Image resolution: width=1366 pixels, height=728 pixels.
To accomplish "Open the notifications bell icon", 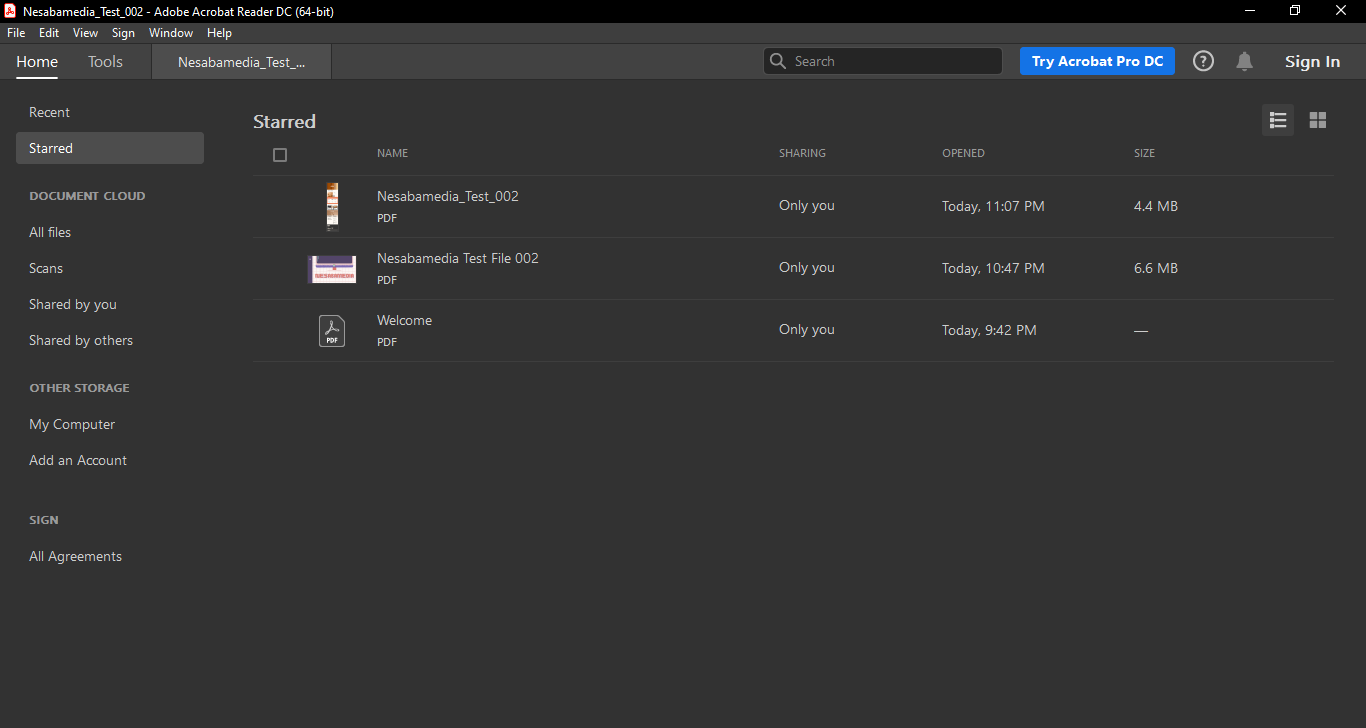I will 1244,61.
